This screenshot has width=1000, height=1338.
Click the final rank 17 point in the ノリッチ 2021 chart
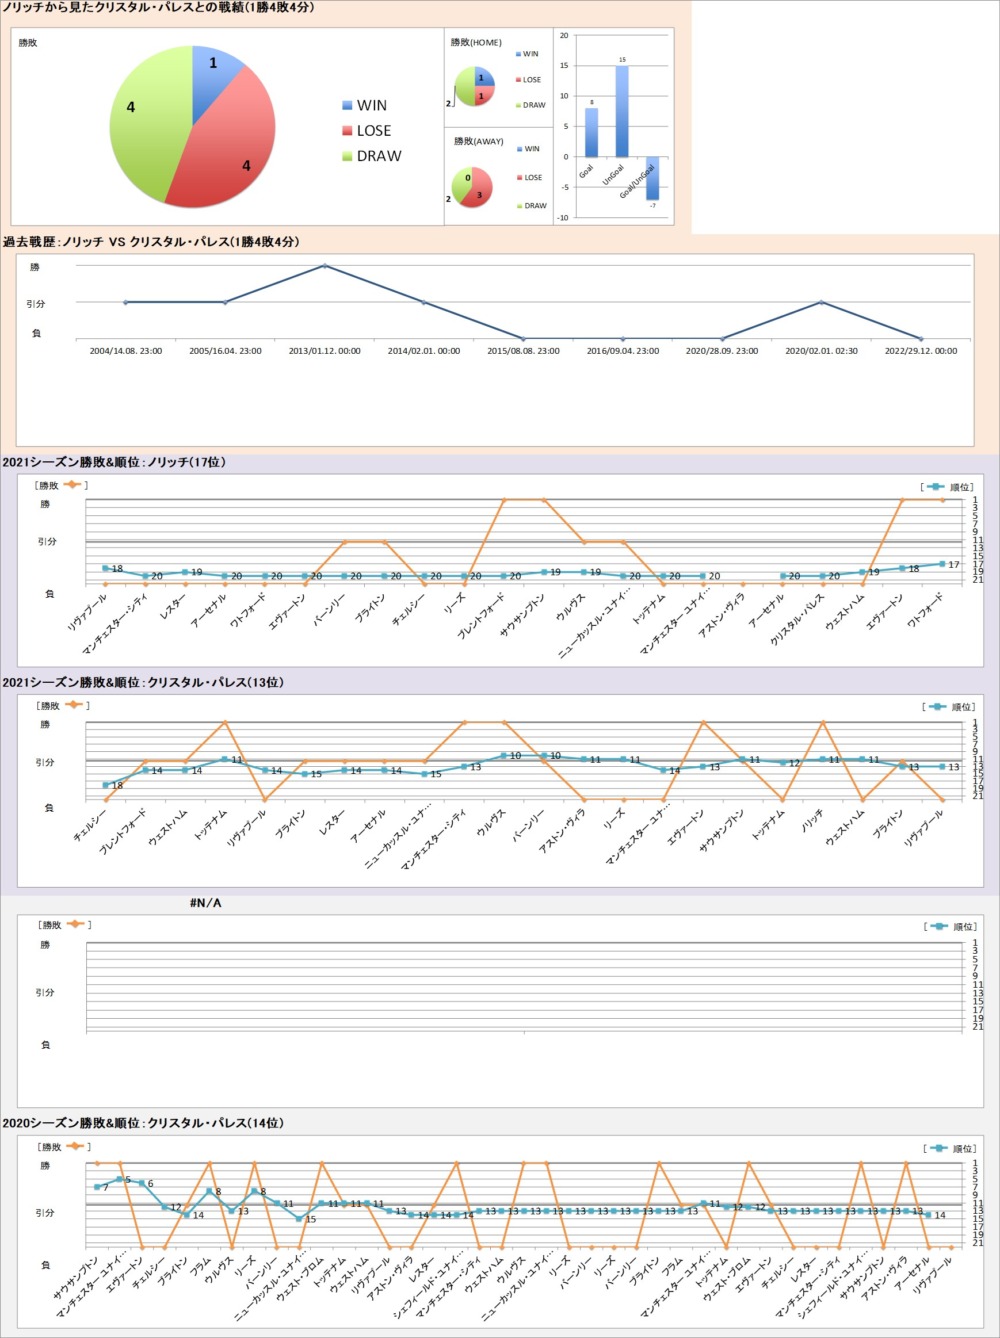pos(942,564)
